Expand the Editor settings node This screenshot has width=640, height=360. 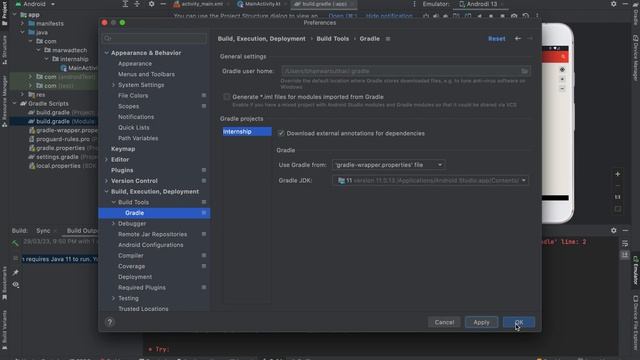tap(107, 160)
